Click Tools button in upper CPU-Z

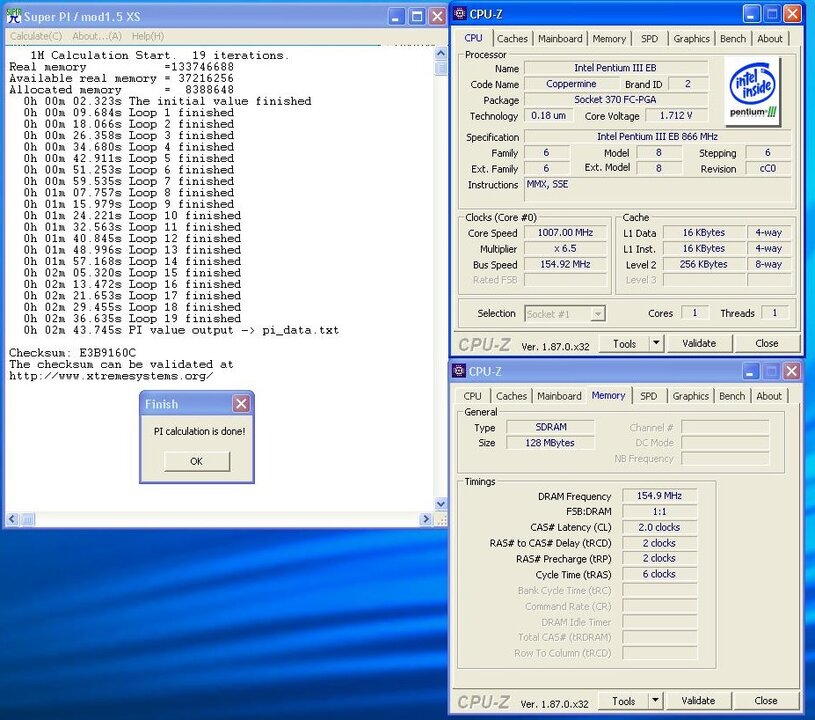click(624, 344)
